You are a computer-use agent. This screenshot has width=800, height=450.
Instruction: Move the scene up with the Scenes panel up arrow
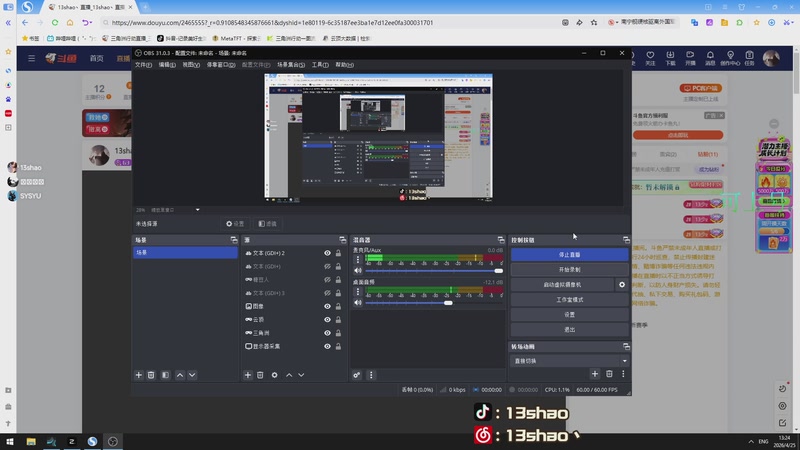(180, 375)
